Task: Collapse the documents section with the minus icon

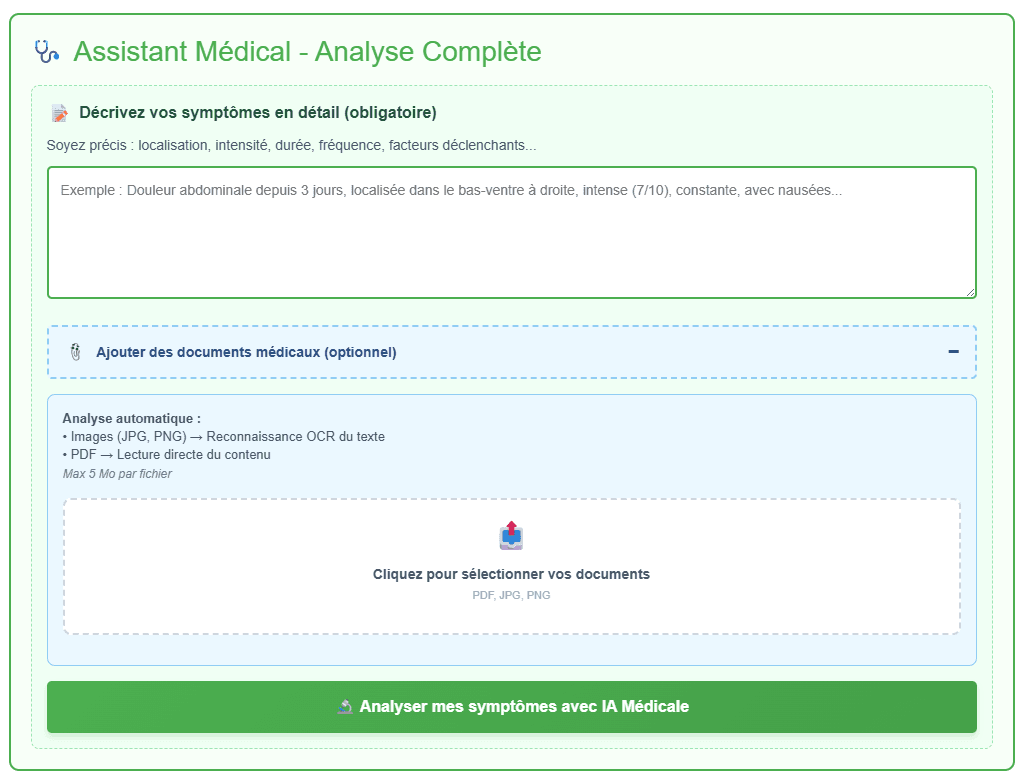Action: [953, 352]
